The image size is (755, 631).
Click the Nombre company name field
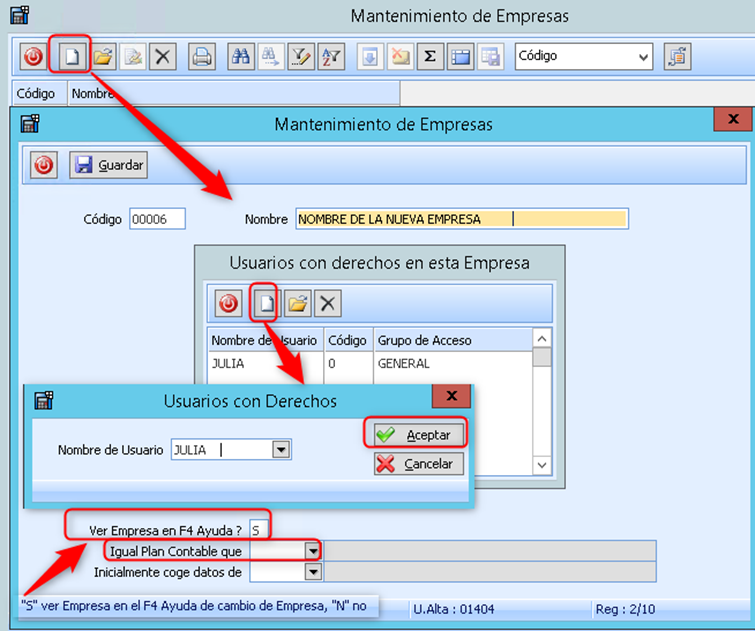point(461,219)
